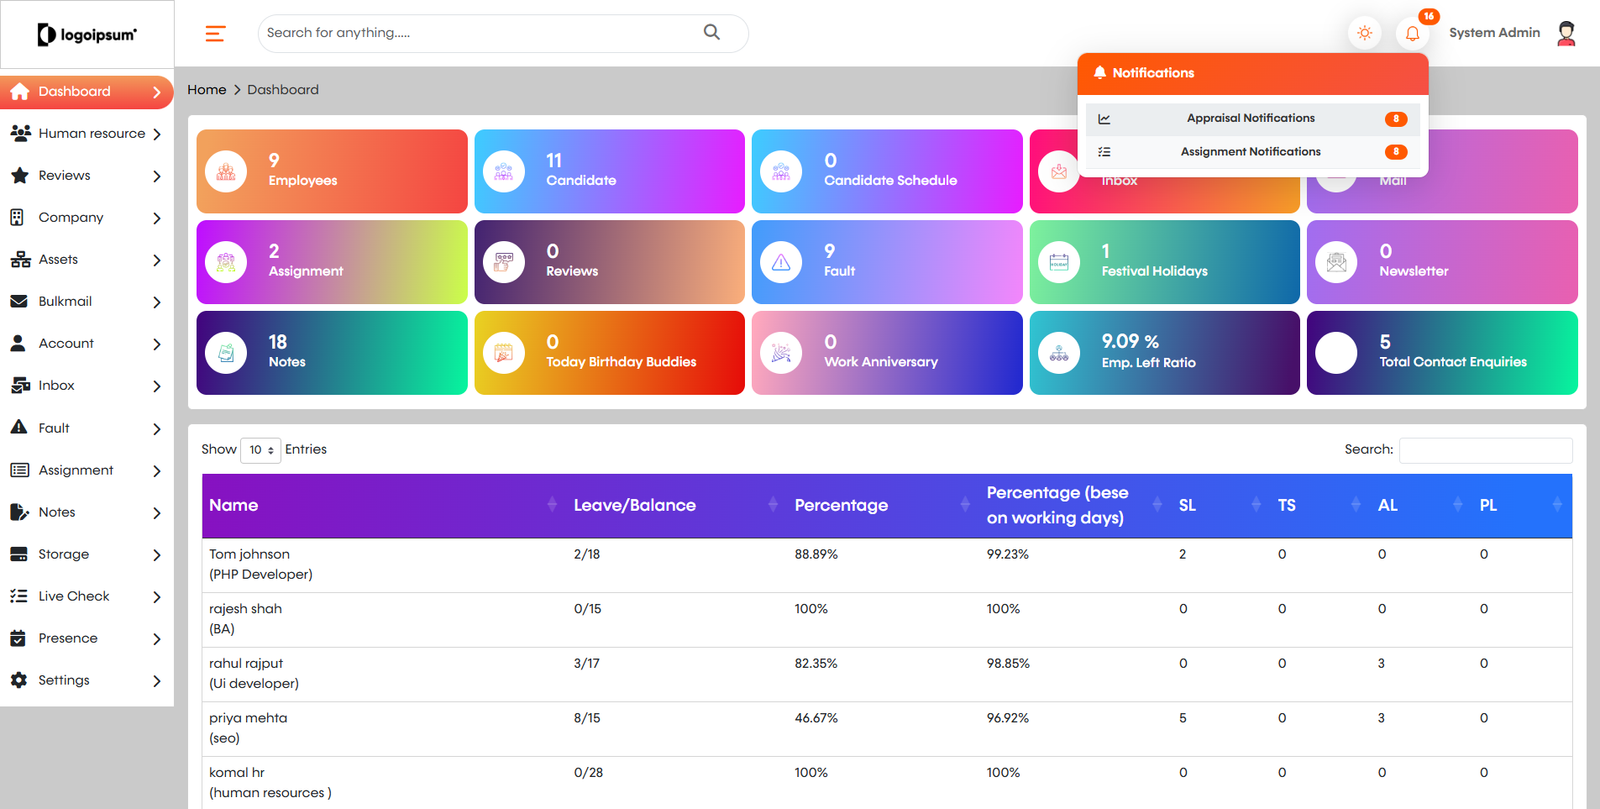Click the System Admin username
This screenshot has width=1600, height=809.
(x=1494, y=33)
